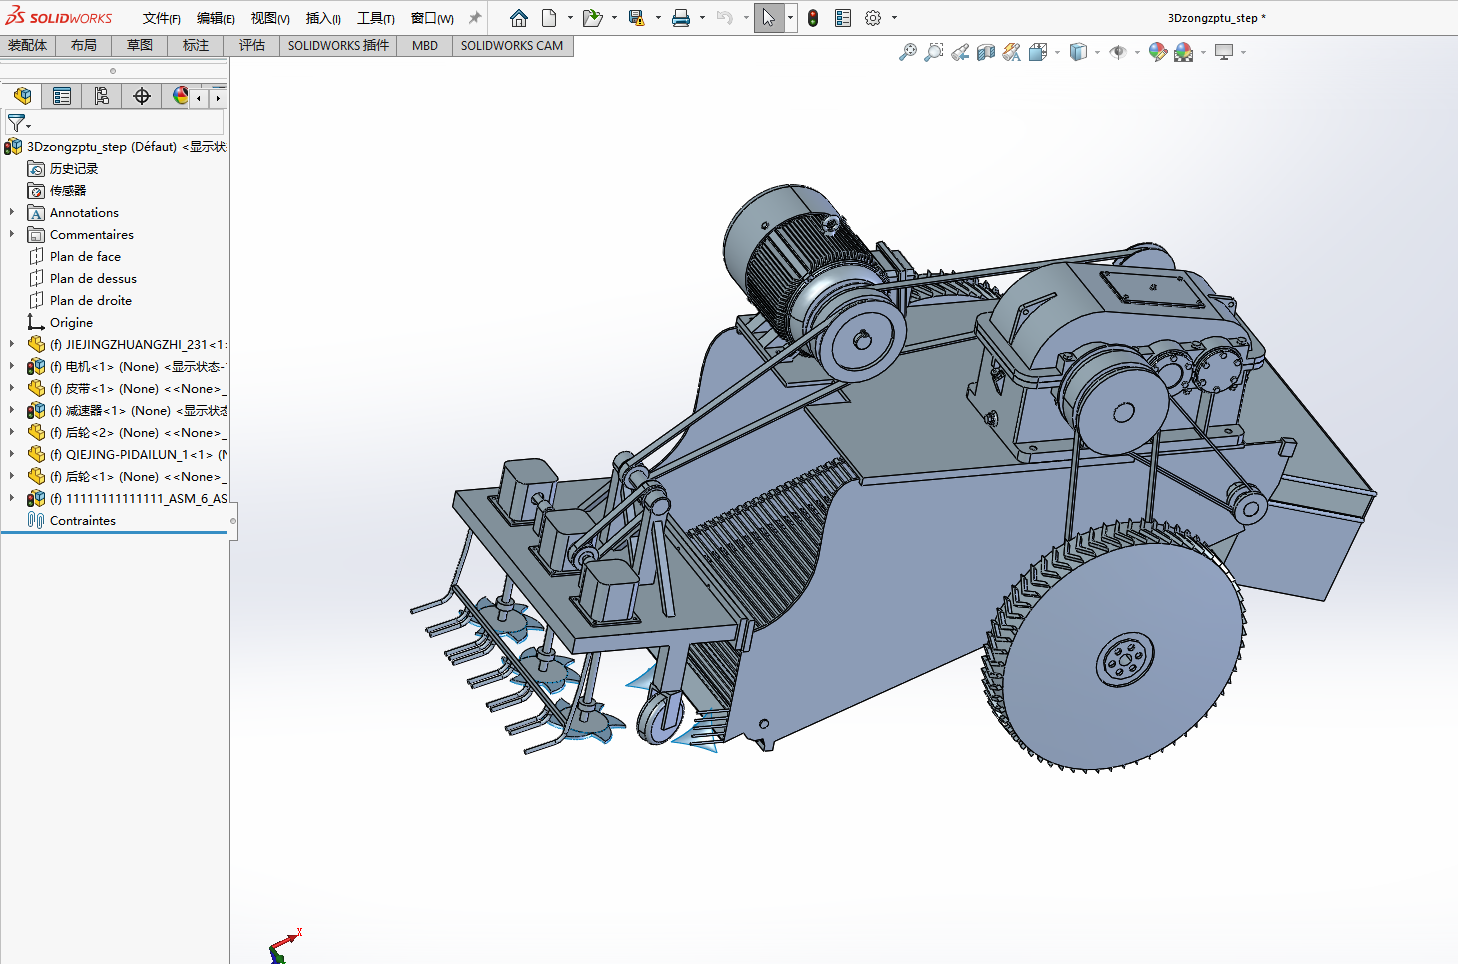
Task: Open the Options gear icon
Action: pos(873,18)
